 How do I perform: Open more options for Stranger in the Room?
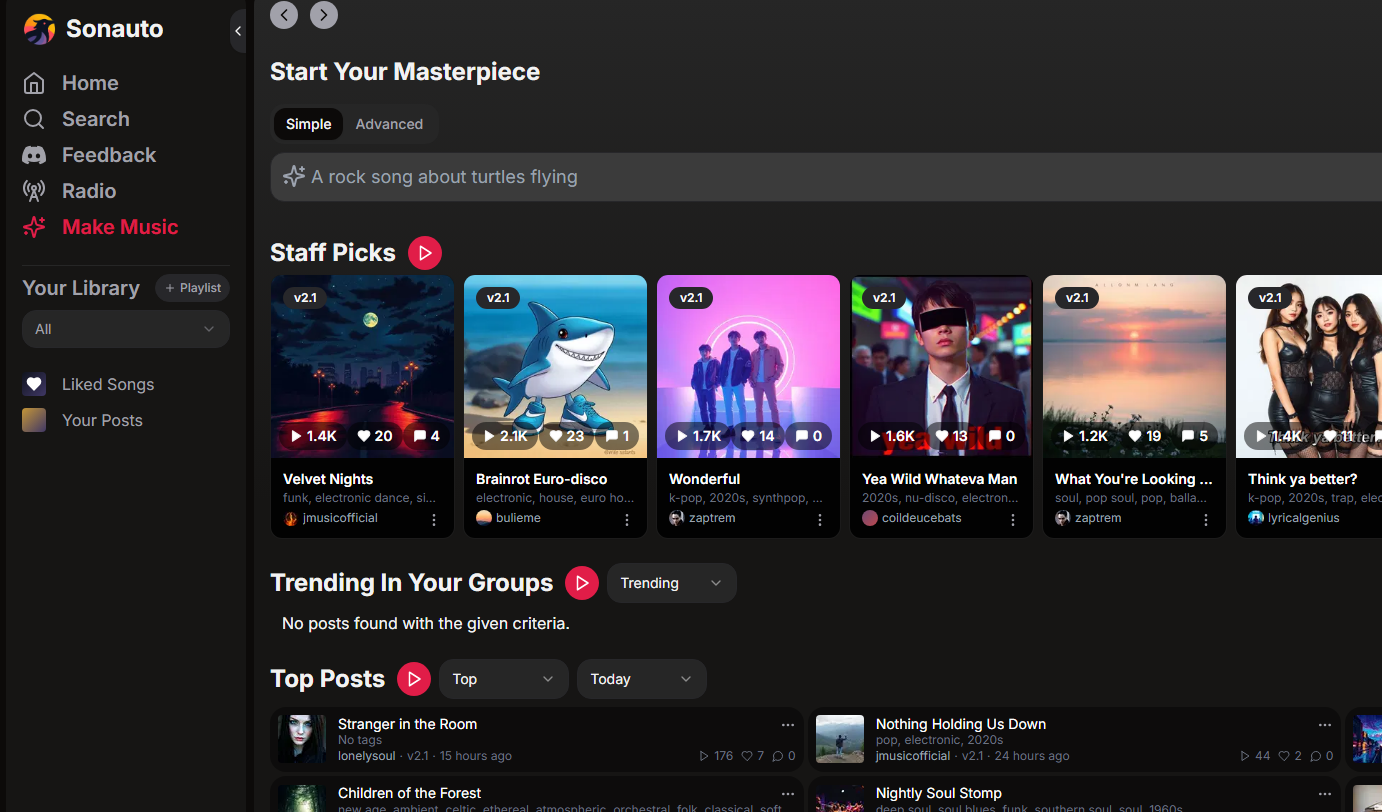click(788, 725)
